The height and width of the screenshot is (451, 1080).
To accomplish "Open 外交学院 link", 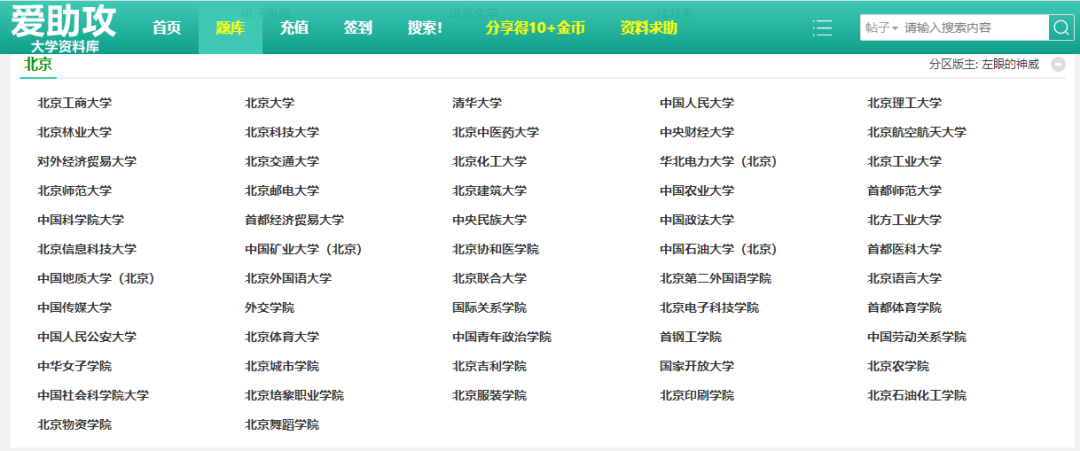I will point(269,308).
